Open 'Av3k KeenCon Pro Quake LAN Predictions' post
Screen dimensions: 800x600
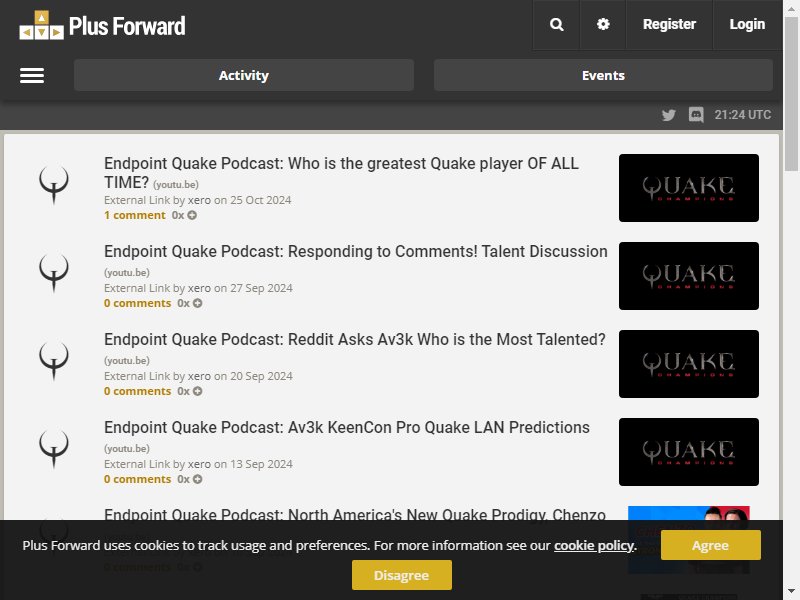pos(347,428)
